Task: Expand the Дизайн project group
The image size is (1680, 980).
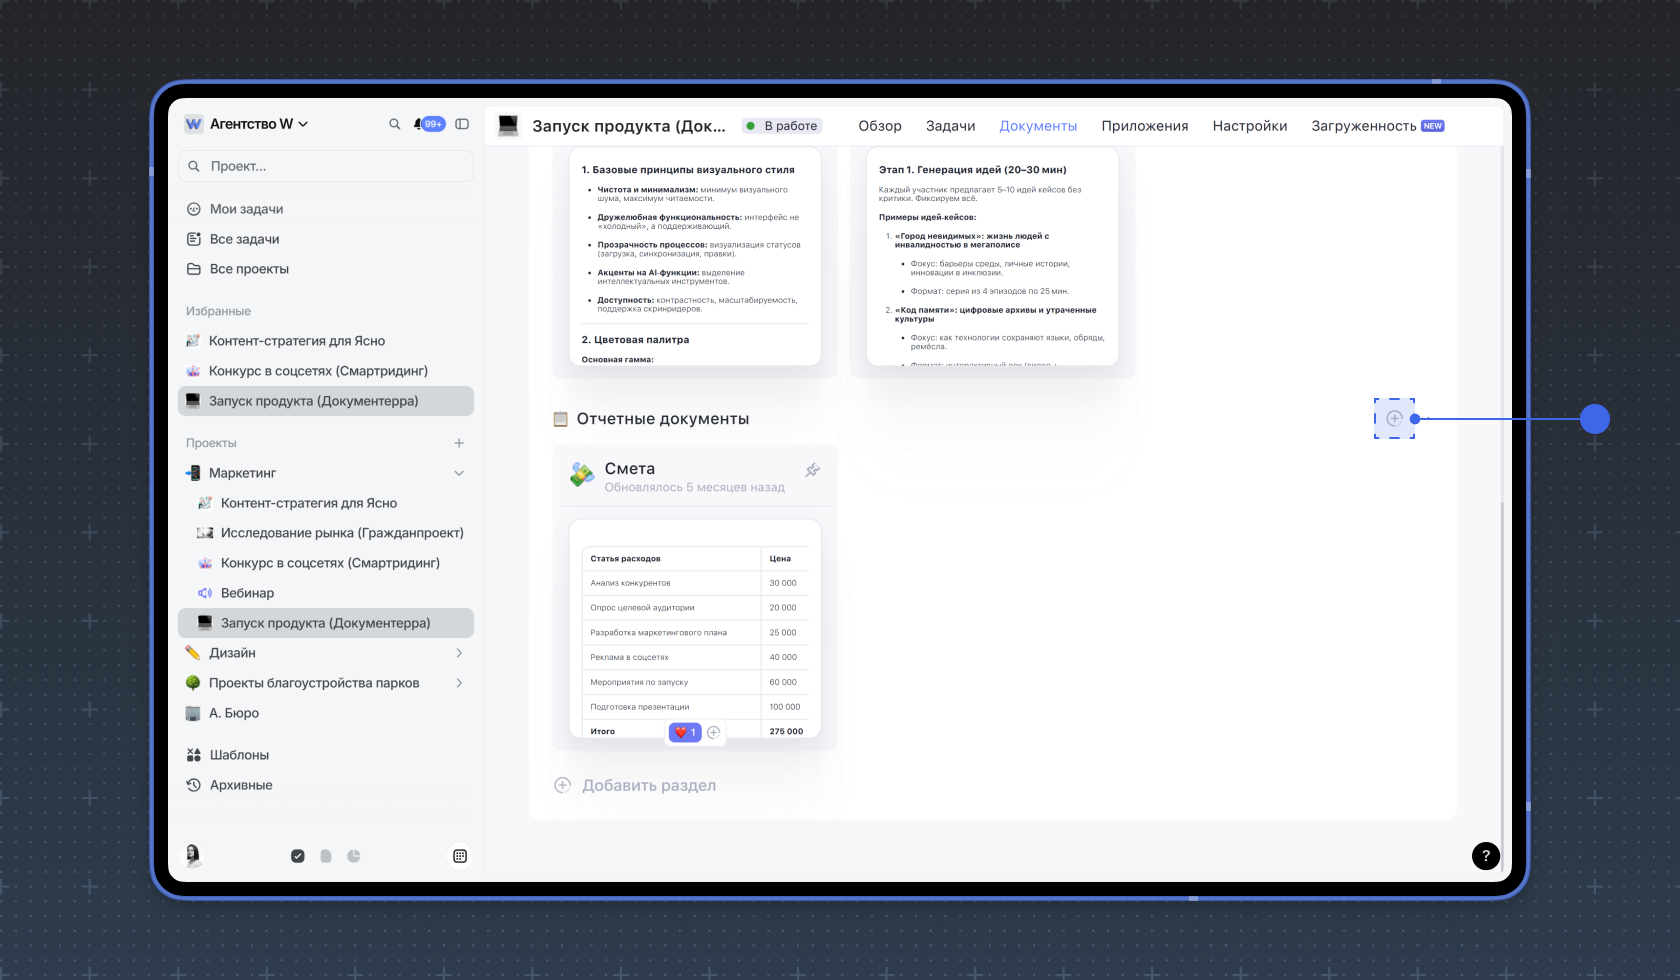Action: 459,653
